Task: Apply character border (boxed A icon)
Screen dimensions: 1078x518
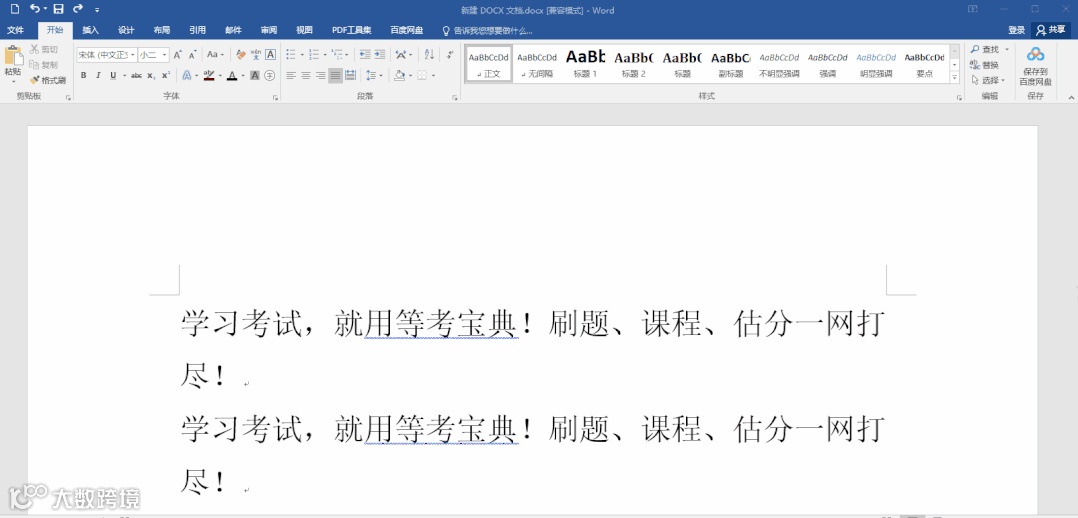Action: (270, 54)
